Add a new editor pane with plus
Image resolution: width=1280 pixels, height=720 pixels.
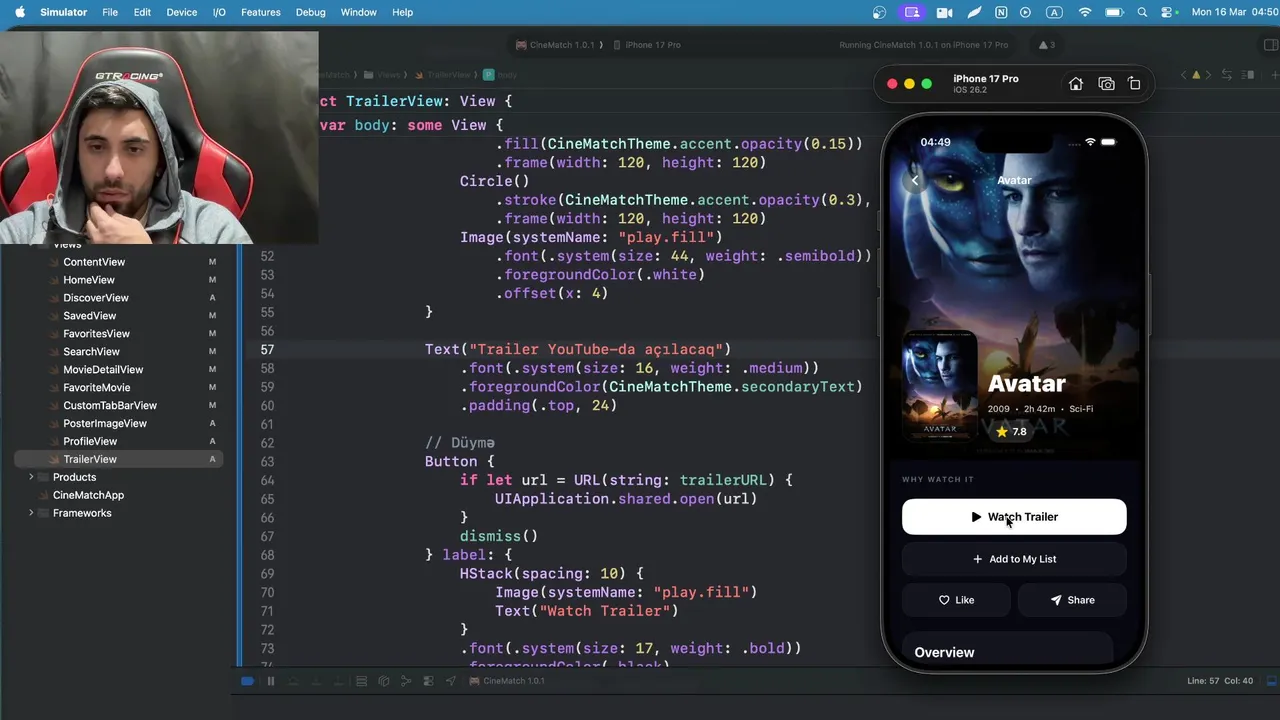[x=1274, y=75]
